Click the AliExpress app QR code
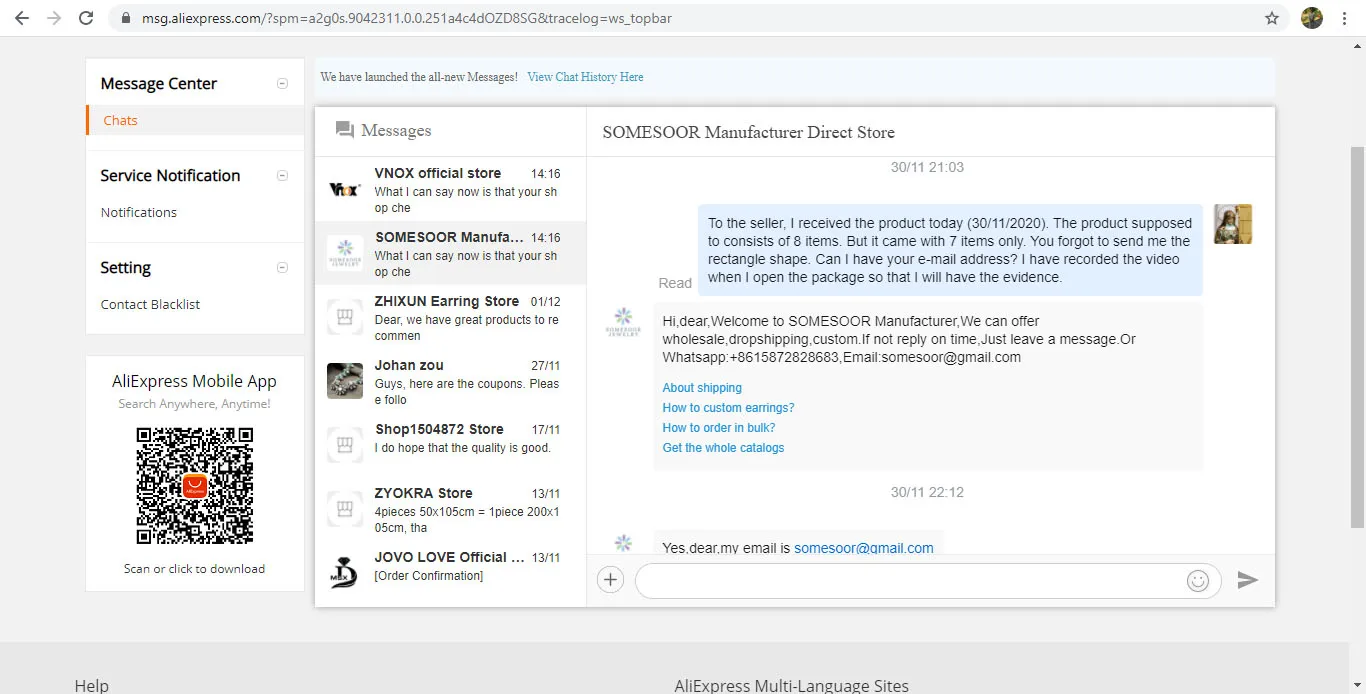This screenshot has height=694, width=1366. tap(195, 486)
